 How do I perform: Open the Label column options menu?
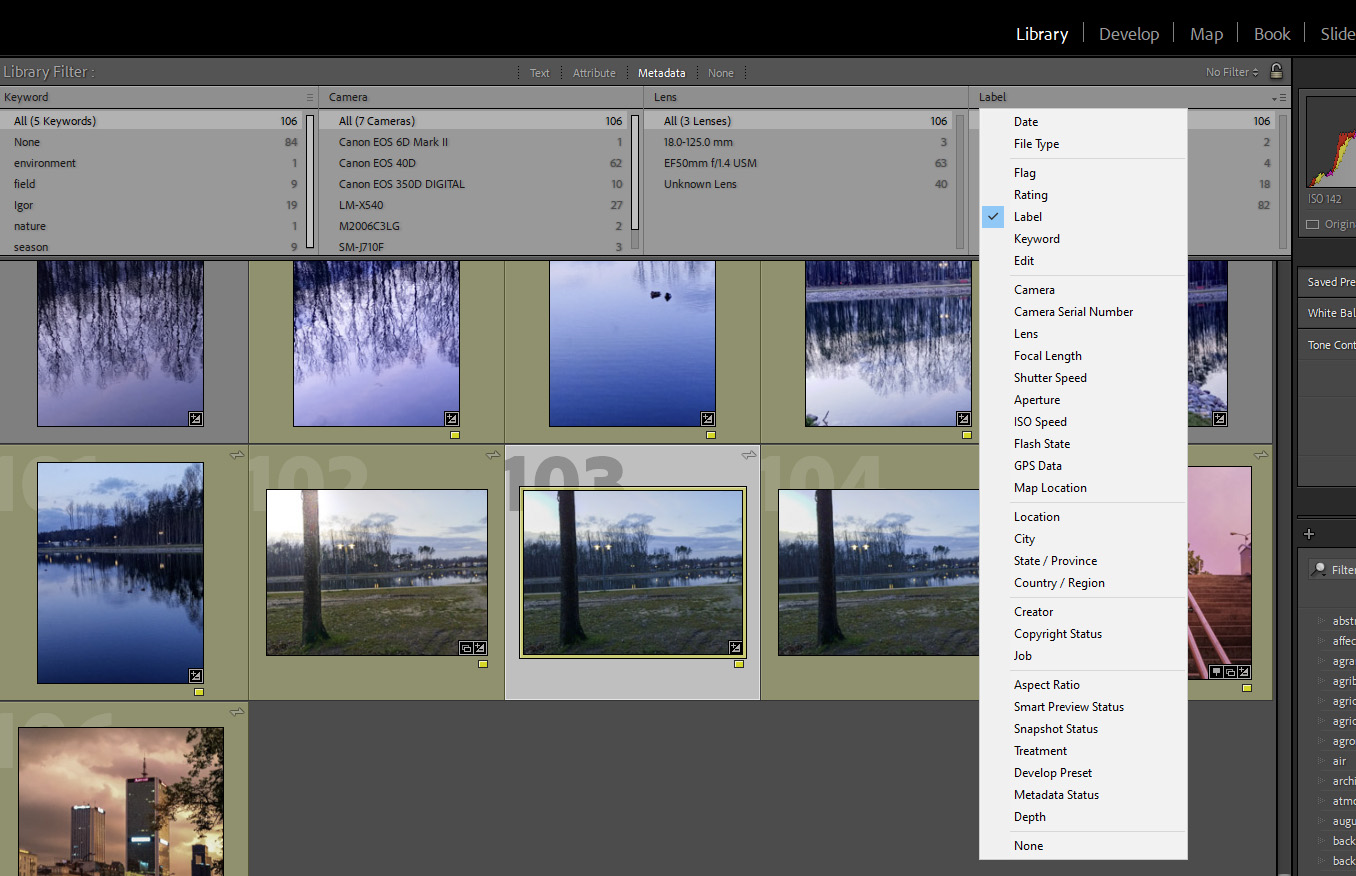[x=1279, y=97]
